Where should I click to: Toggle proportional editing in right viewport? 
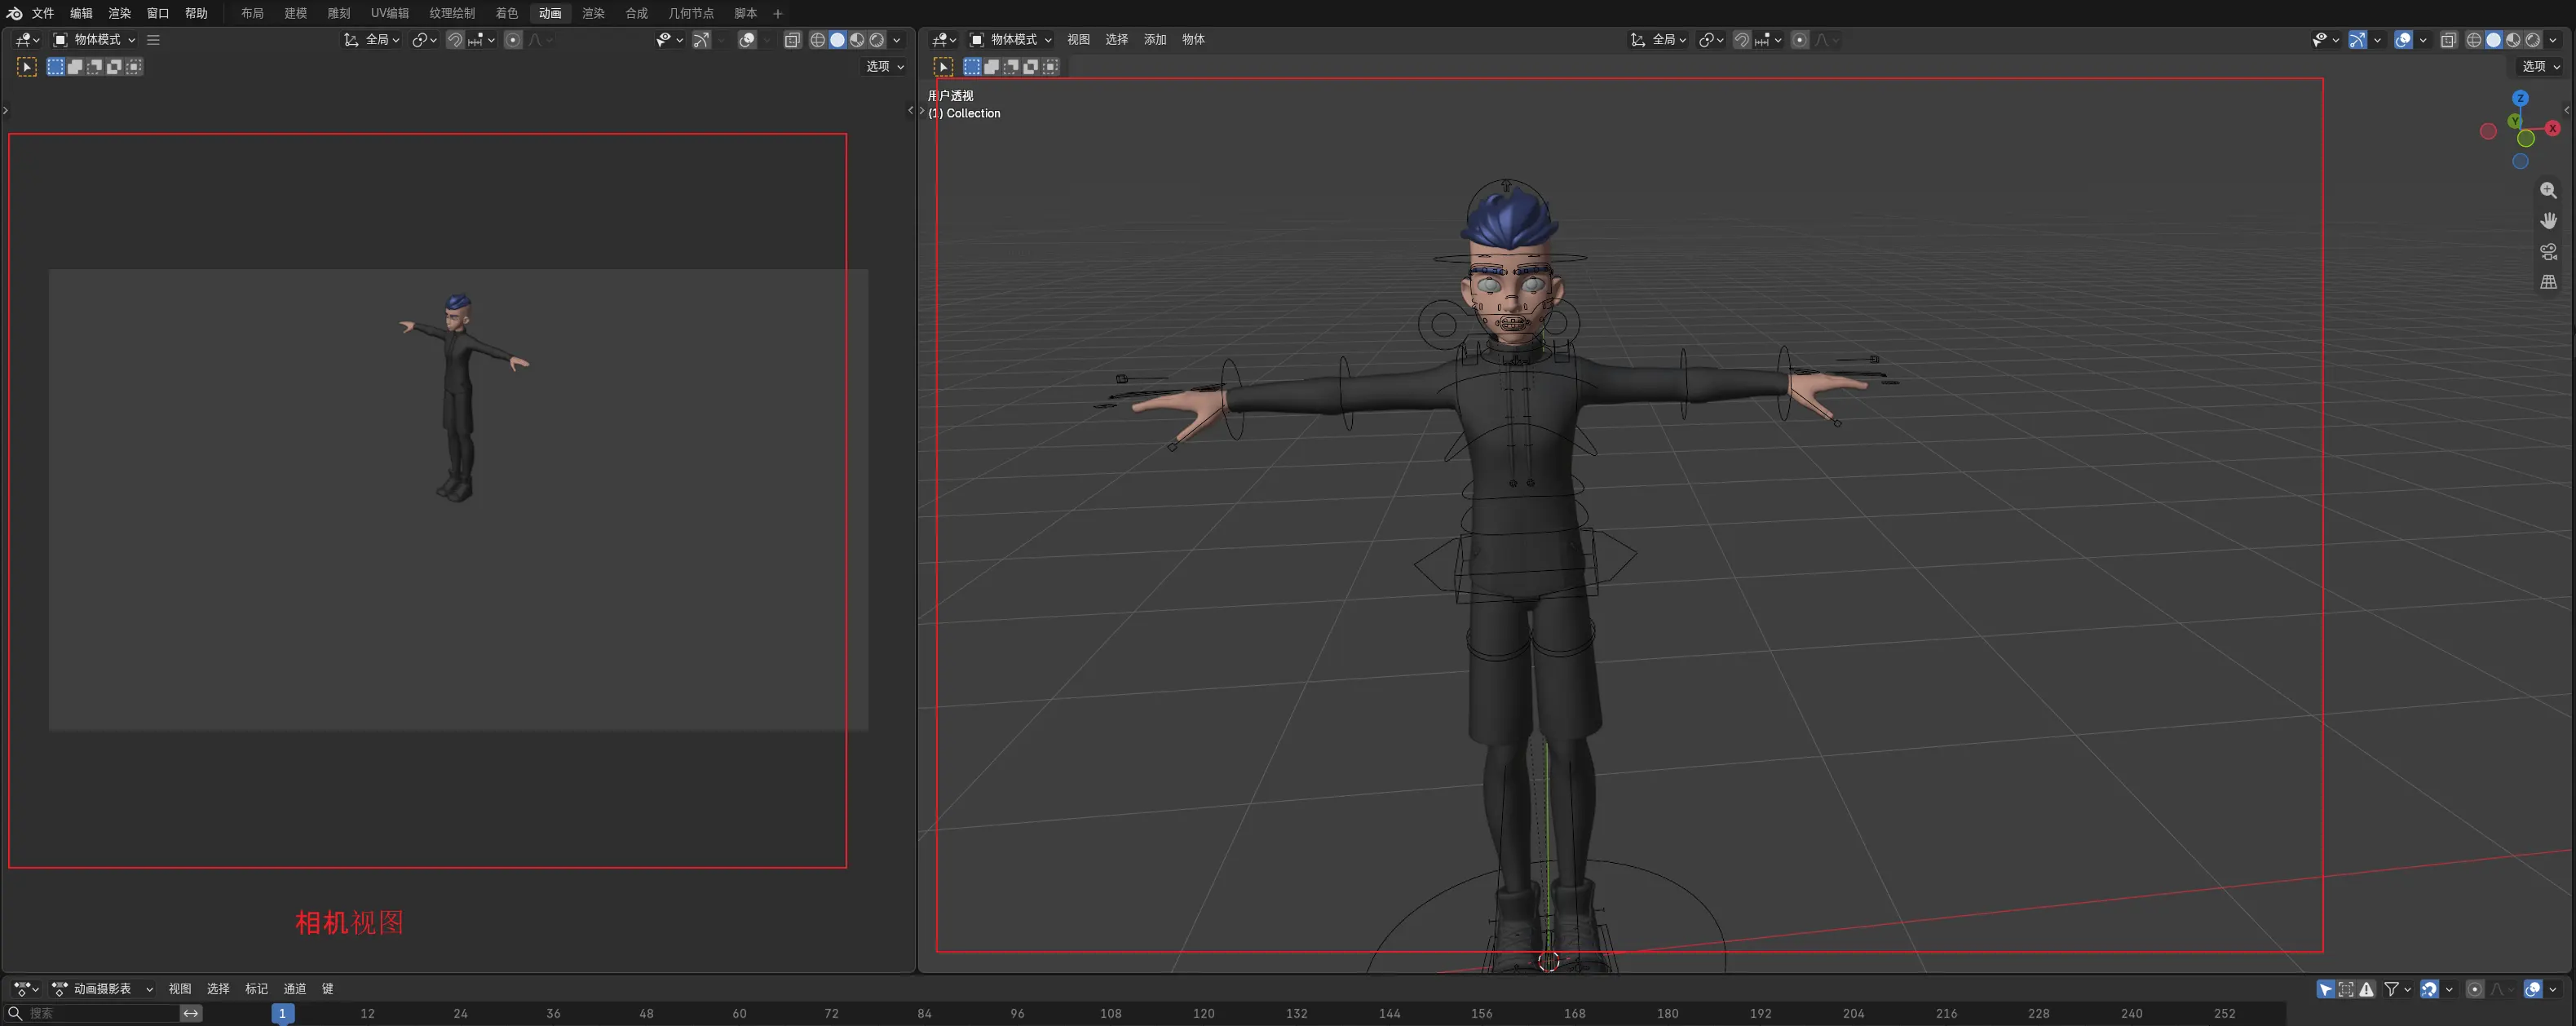(x=1800, y=40)
